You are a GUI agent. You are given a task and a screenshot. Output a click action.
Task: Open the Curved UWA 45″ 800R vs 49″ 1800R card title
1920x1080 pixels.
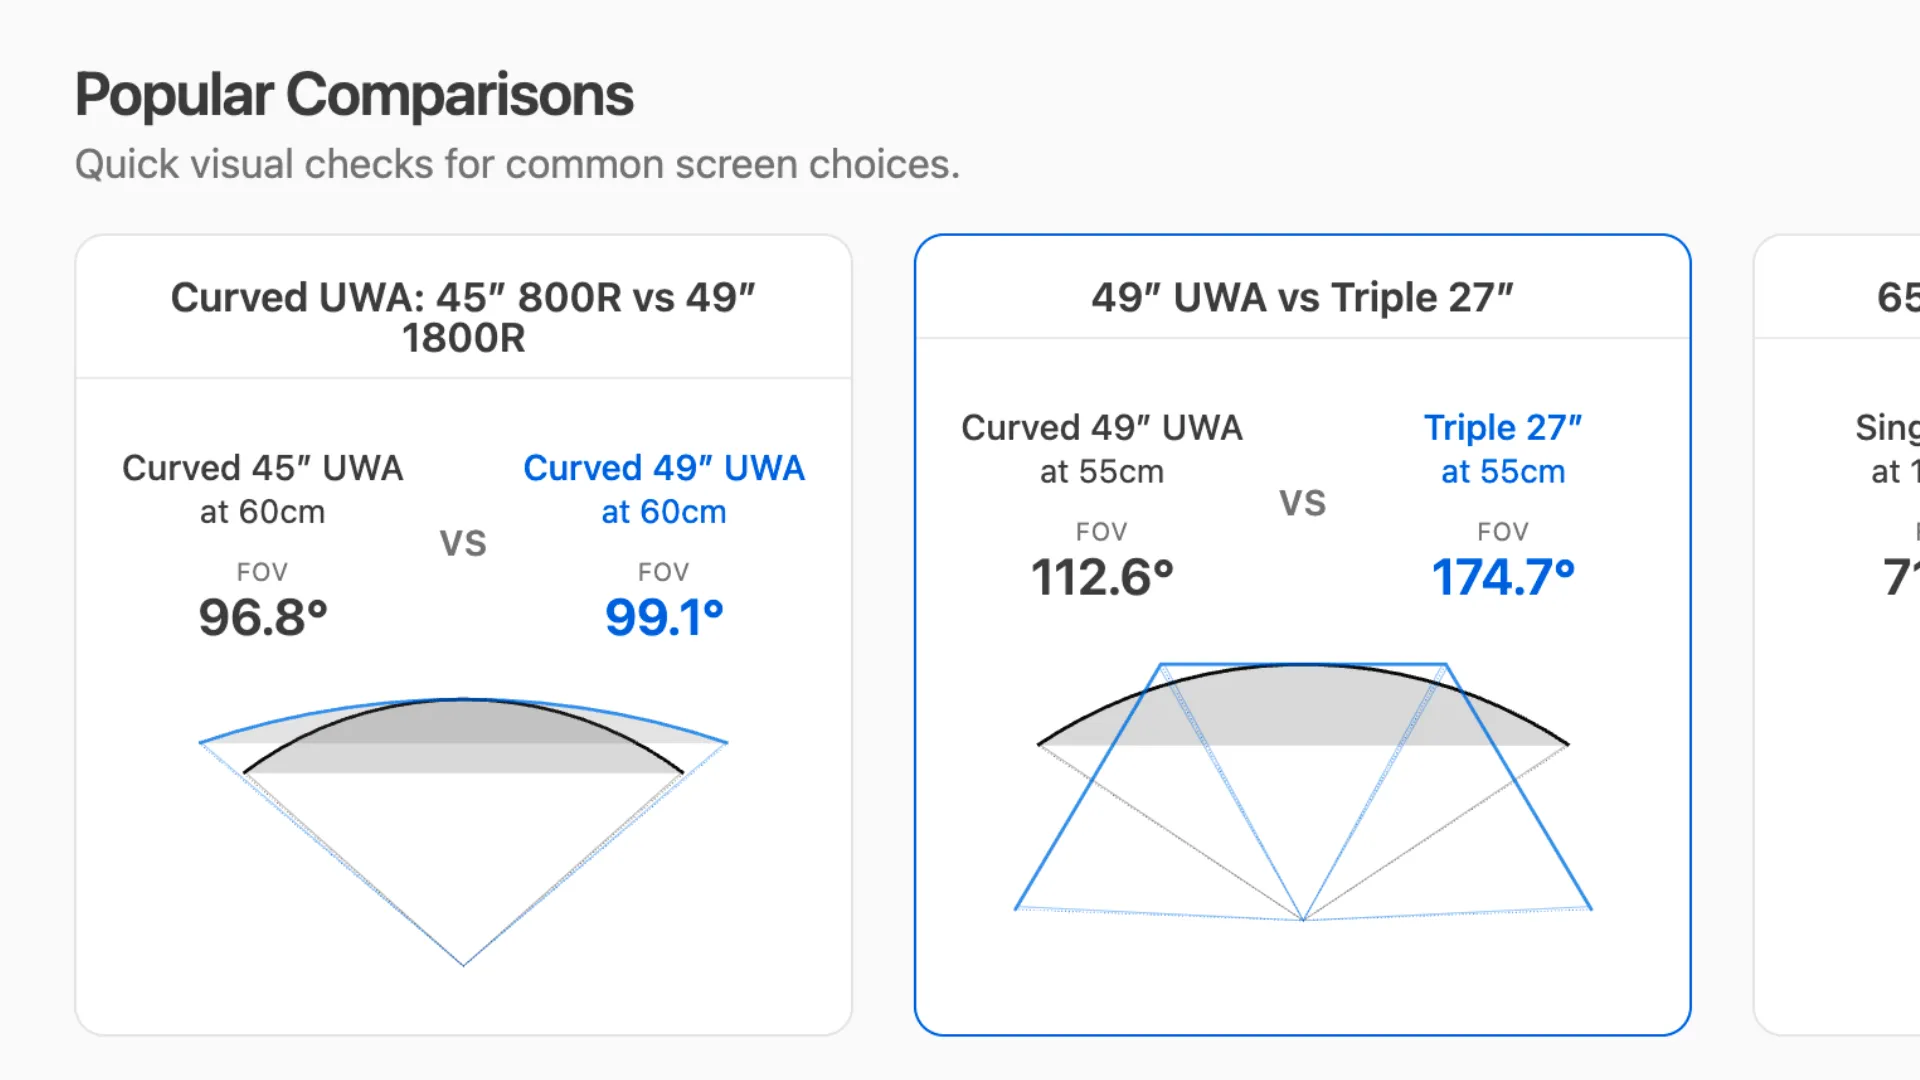click(x=463, y=317)
